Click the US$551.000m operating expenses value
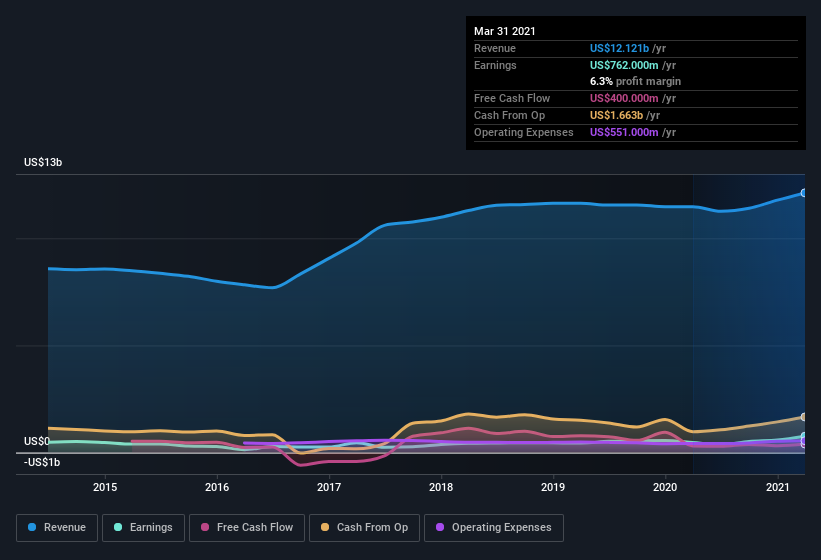This screenshot has height=560, width=821. pos(624,132)
